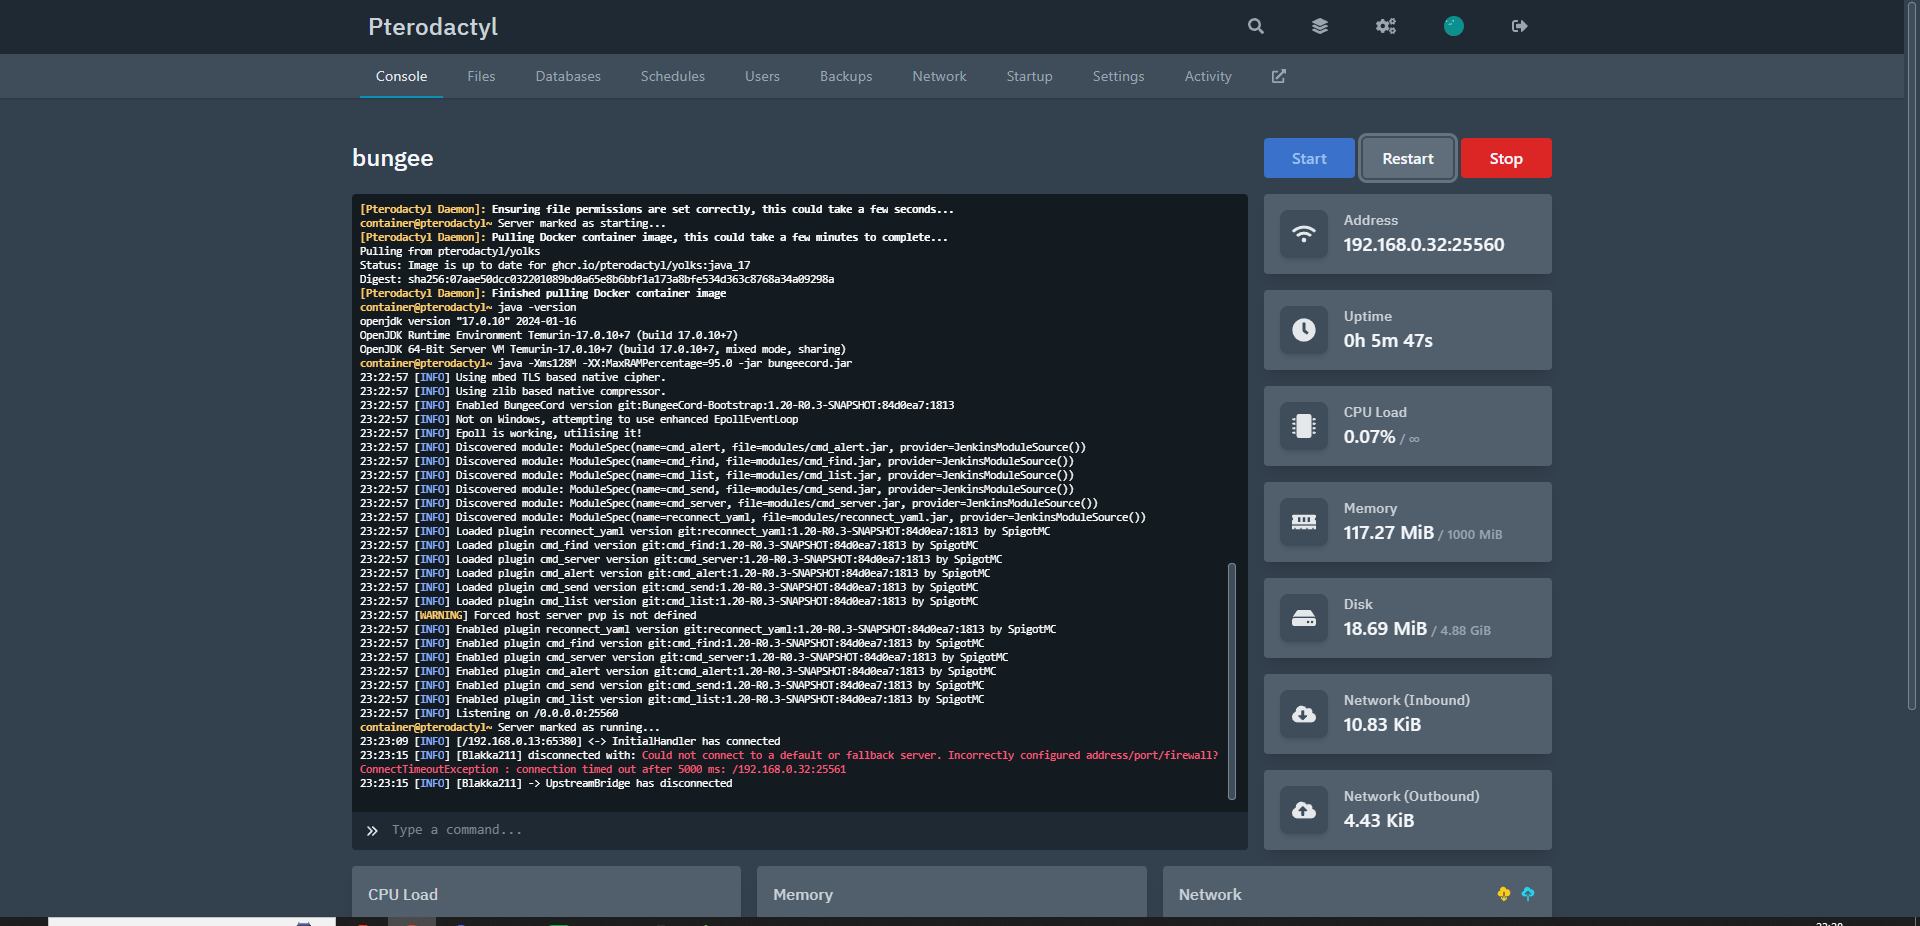Screen dimensions: 1920x926
Task: Toggle the cyan outbound series on Network chart
Action: [x=1527, y=895]
